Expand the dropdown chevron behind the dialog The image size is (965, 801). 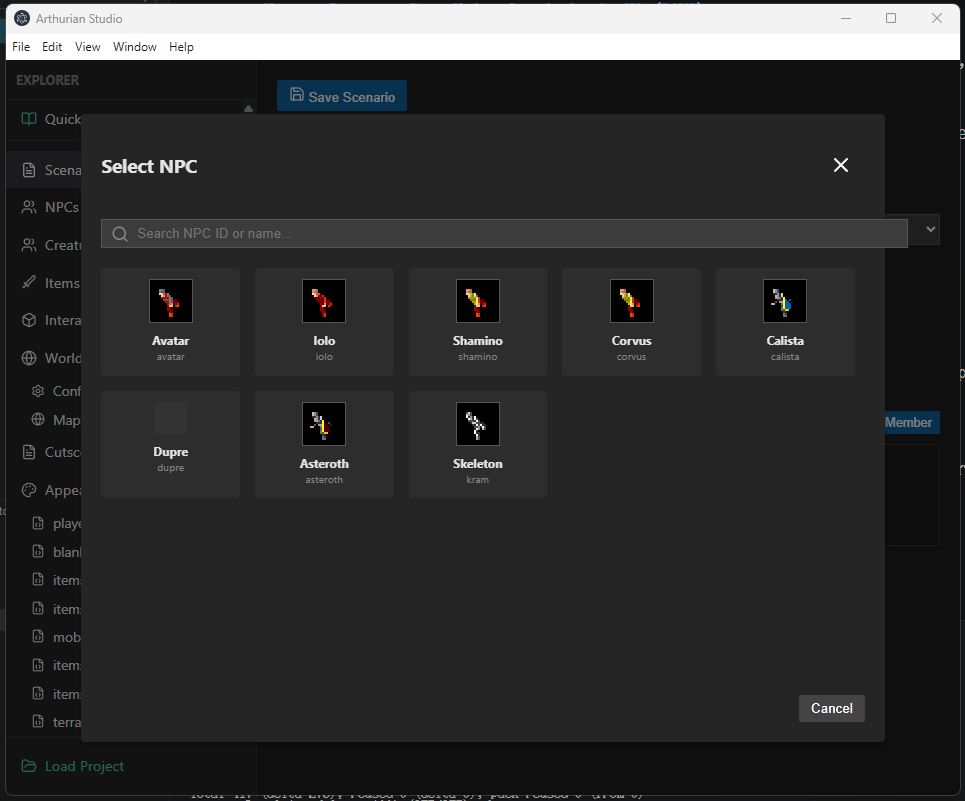pyautogui.click(x=931, y=229)
